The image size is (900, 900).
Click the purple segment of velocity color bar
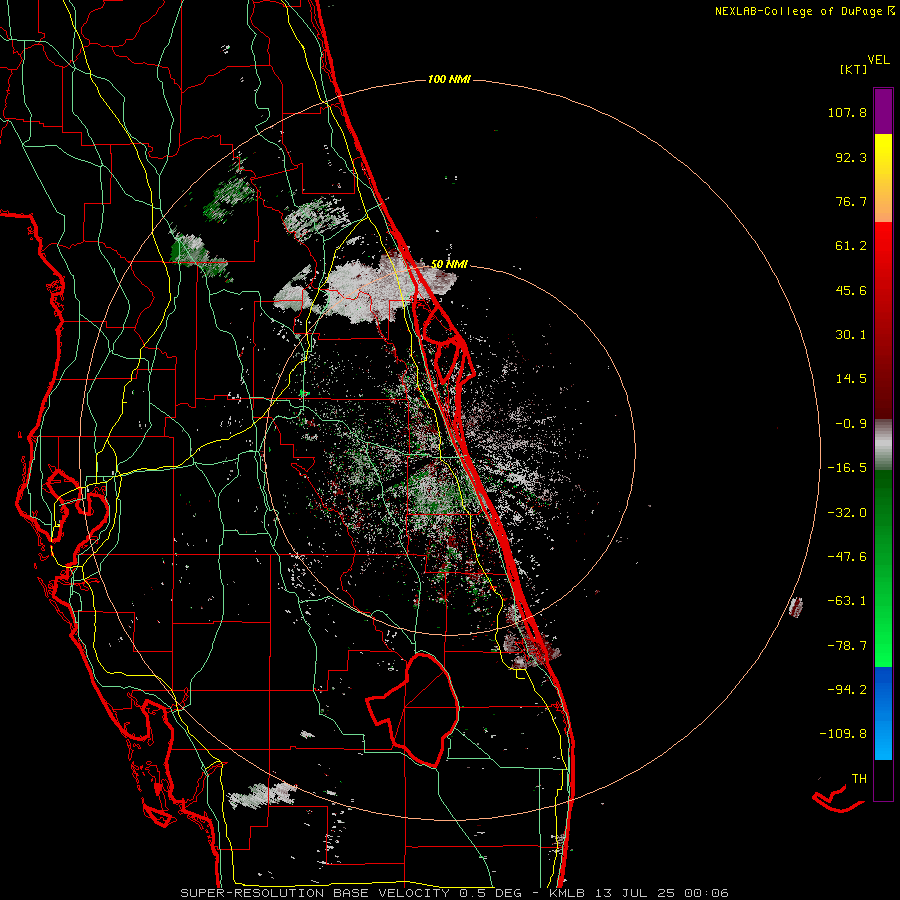[883, 111]
